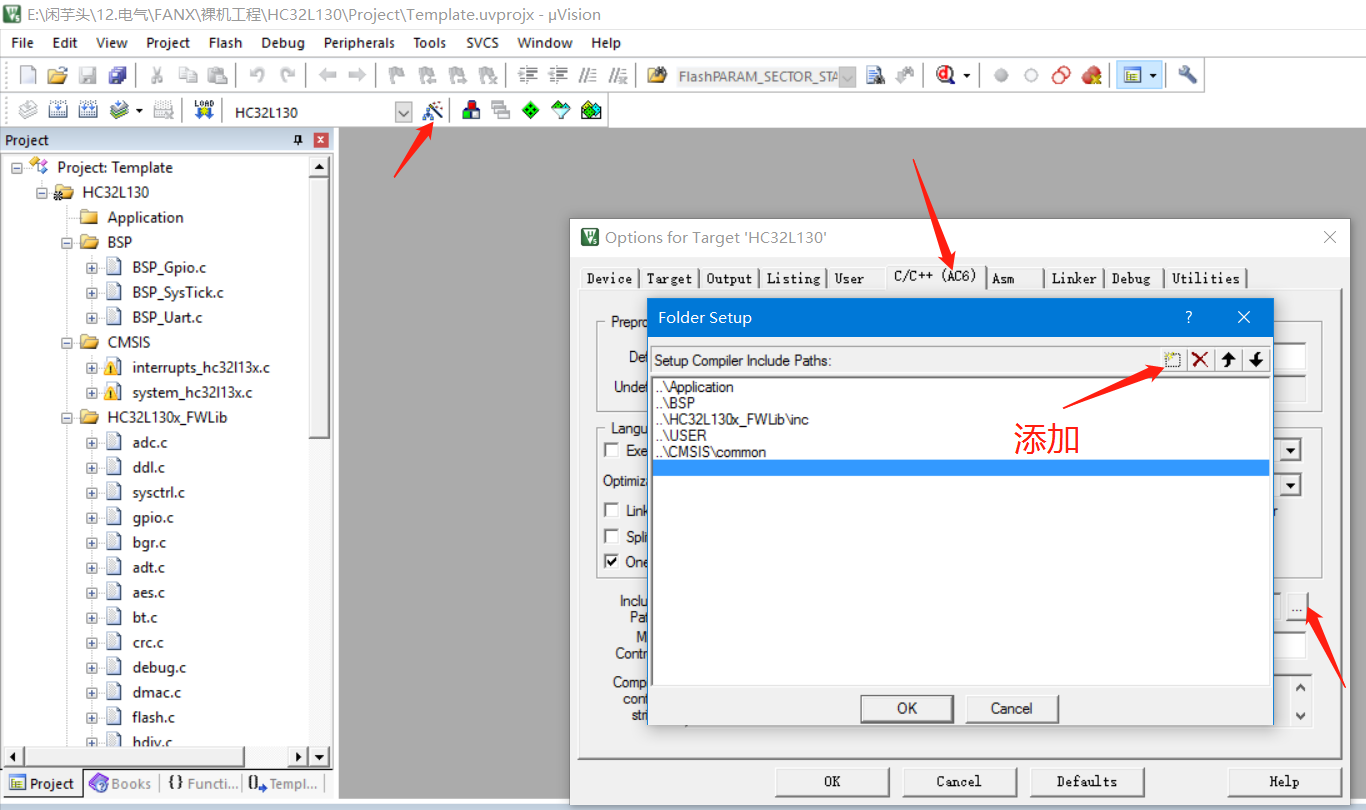Screen dimensions: 1366x810
Task: Switch to the Books panel tab
Action: tap(121, 784)
